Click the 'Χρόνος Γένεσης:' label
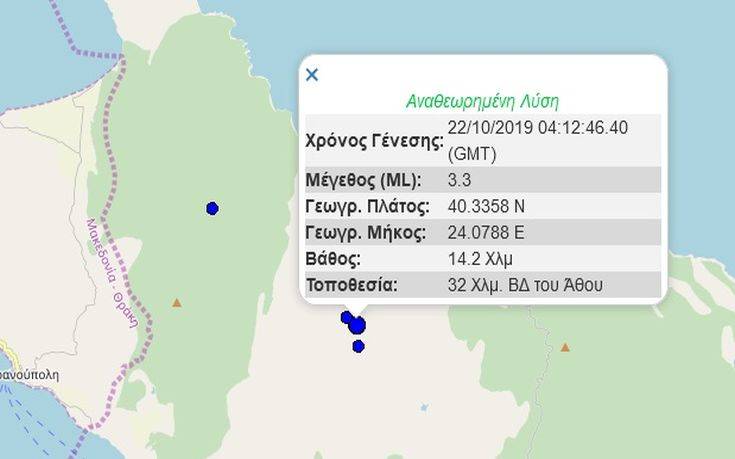The image size is (735, 459). tap(374, 141)
